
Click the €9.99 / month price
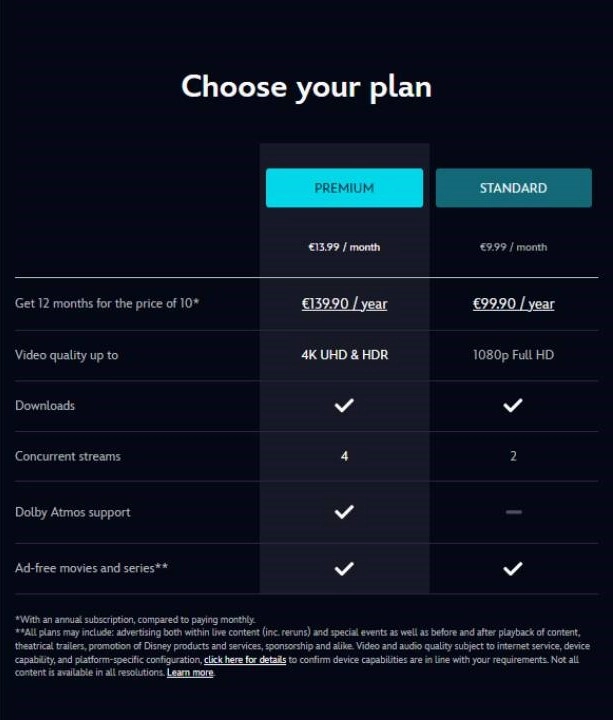click(513, 247)
